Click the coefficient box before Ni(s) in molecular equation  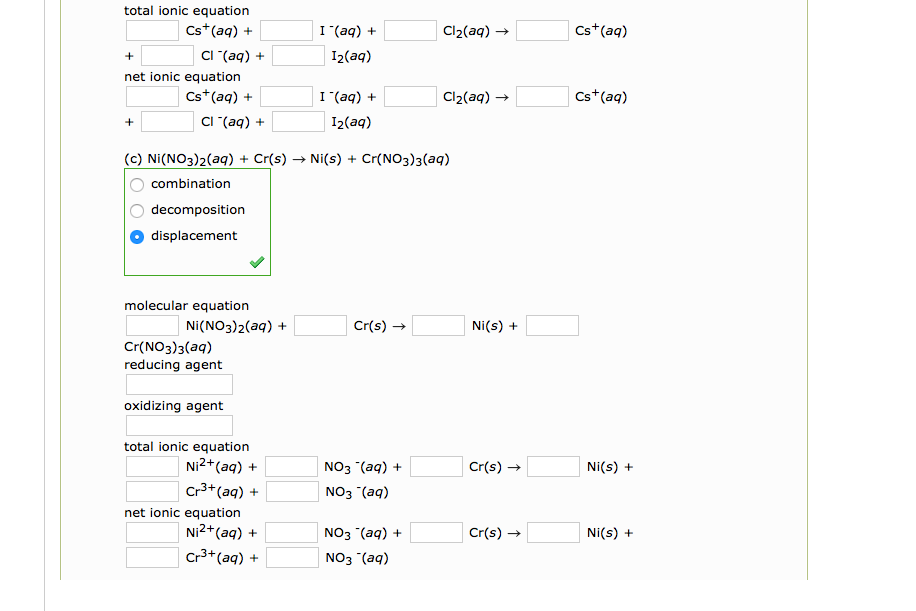pyautogui.click(x=437, y=325)
